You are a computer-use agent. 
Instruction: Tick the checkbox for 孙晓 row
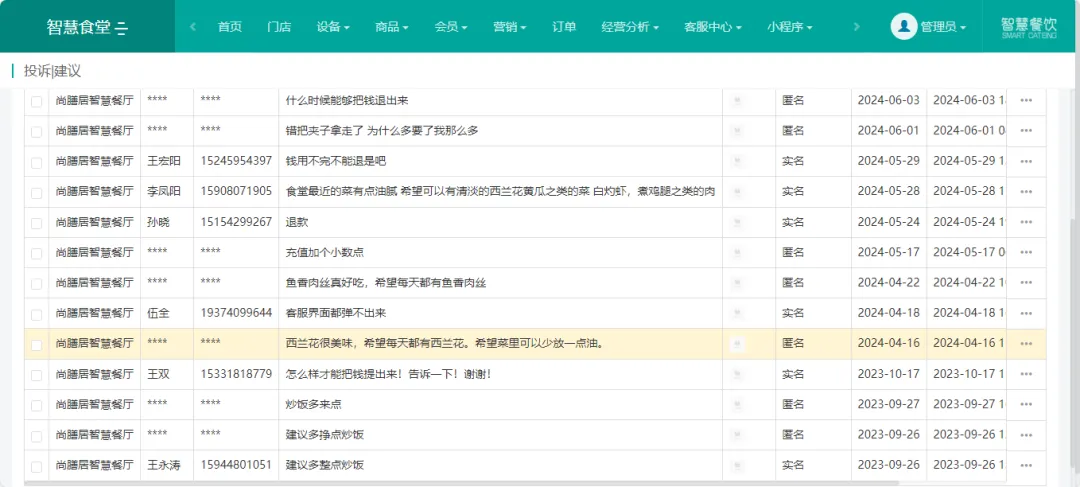(x=37, y=222)
